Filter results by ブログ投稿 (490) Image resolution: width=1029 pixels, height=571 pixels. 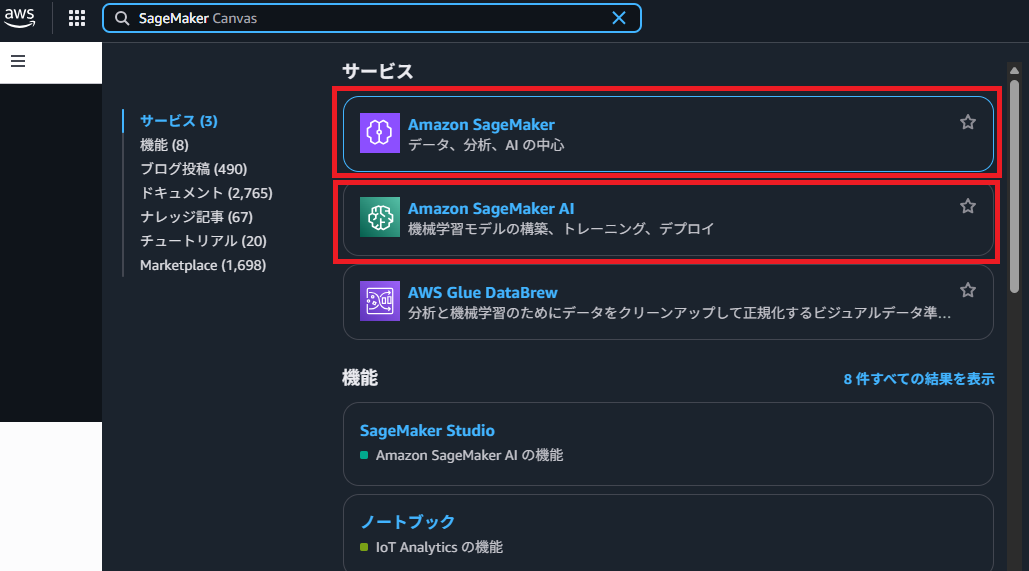(193, 169)
